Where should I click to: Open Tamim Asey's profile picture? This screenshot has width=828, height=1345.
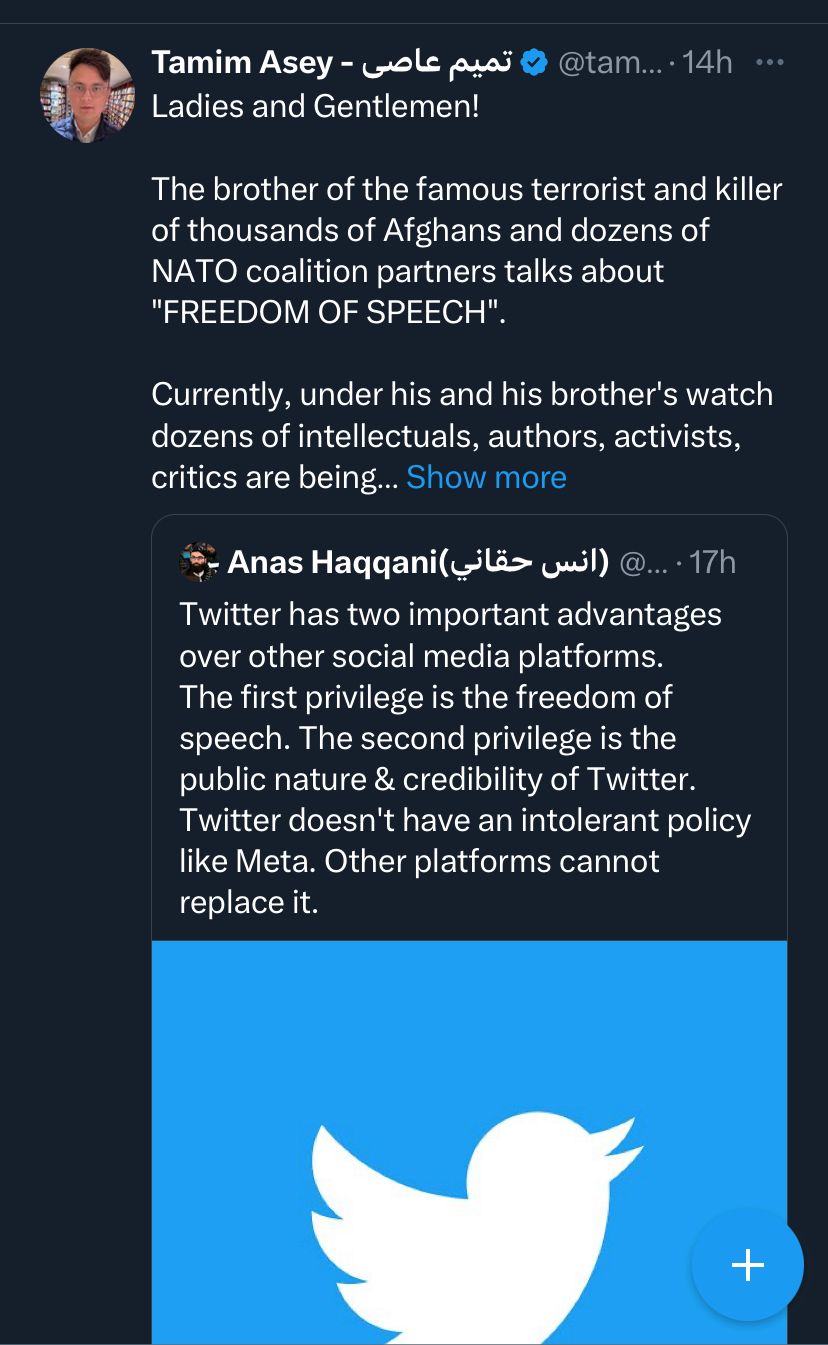point(87,95)
